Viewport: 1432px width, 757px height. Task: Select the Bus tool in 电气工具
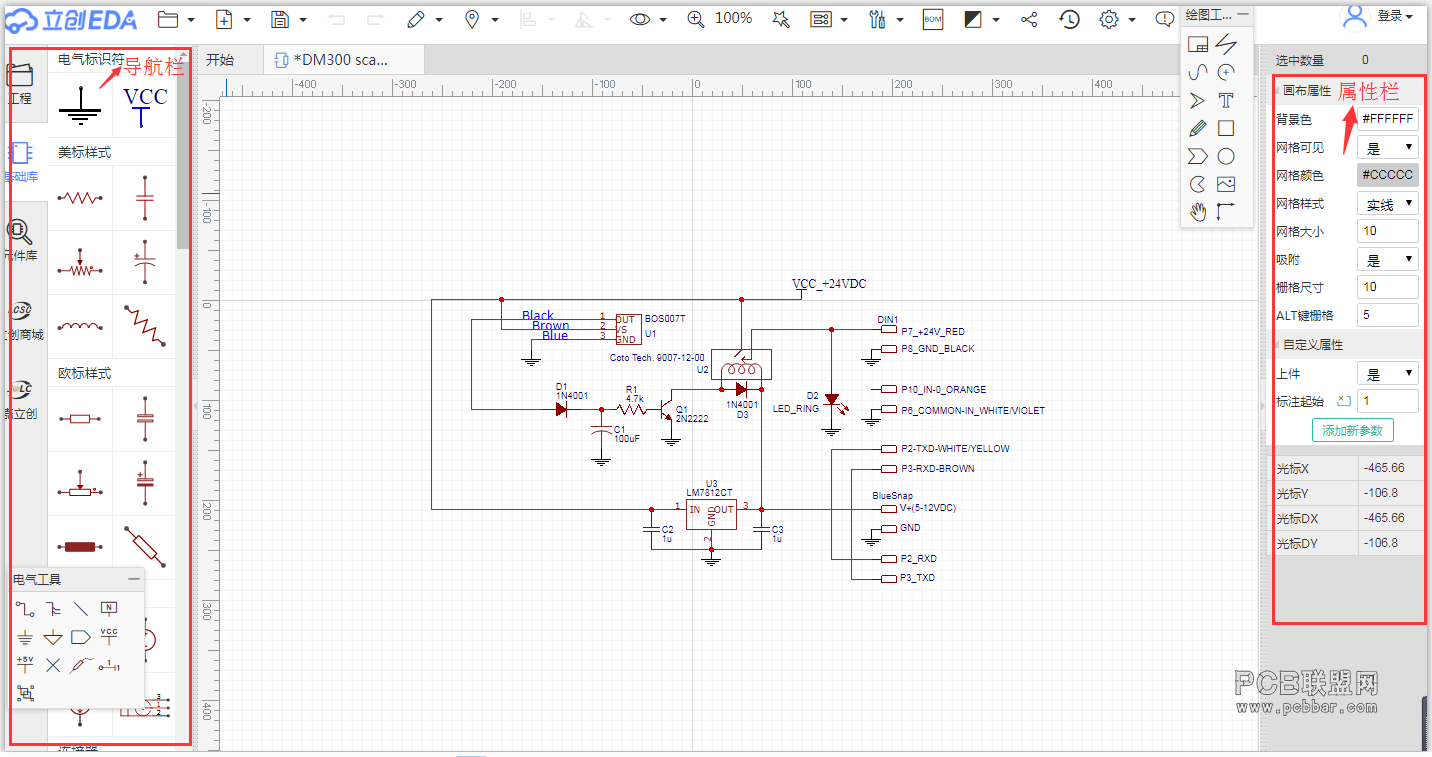coord(53,609)
